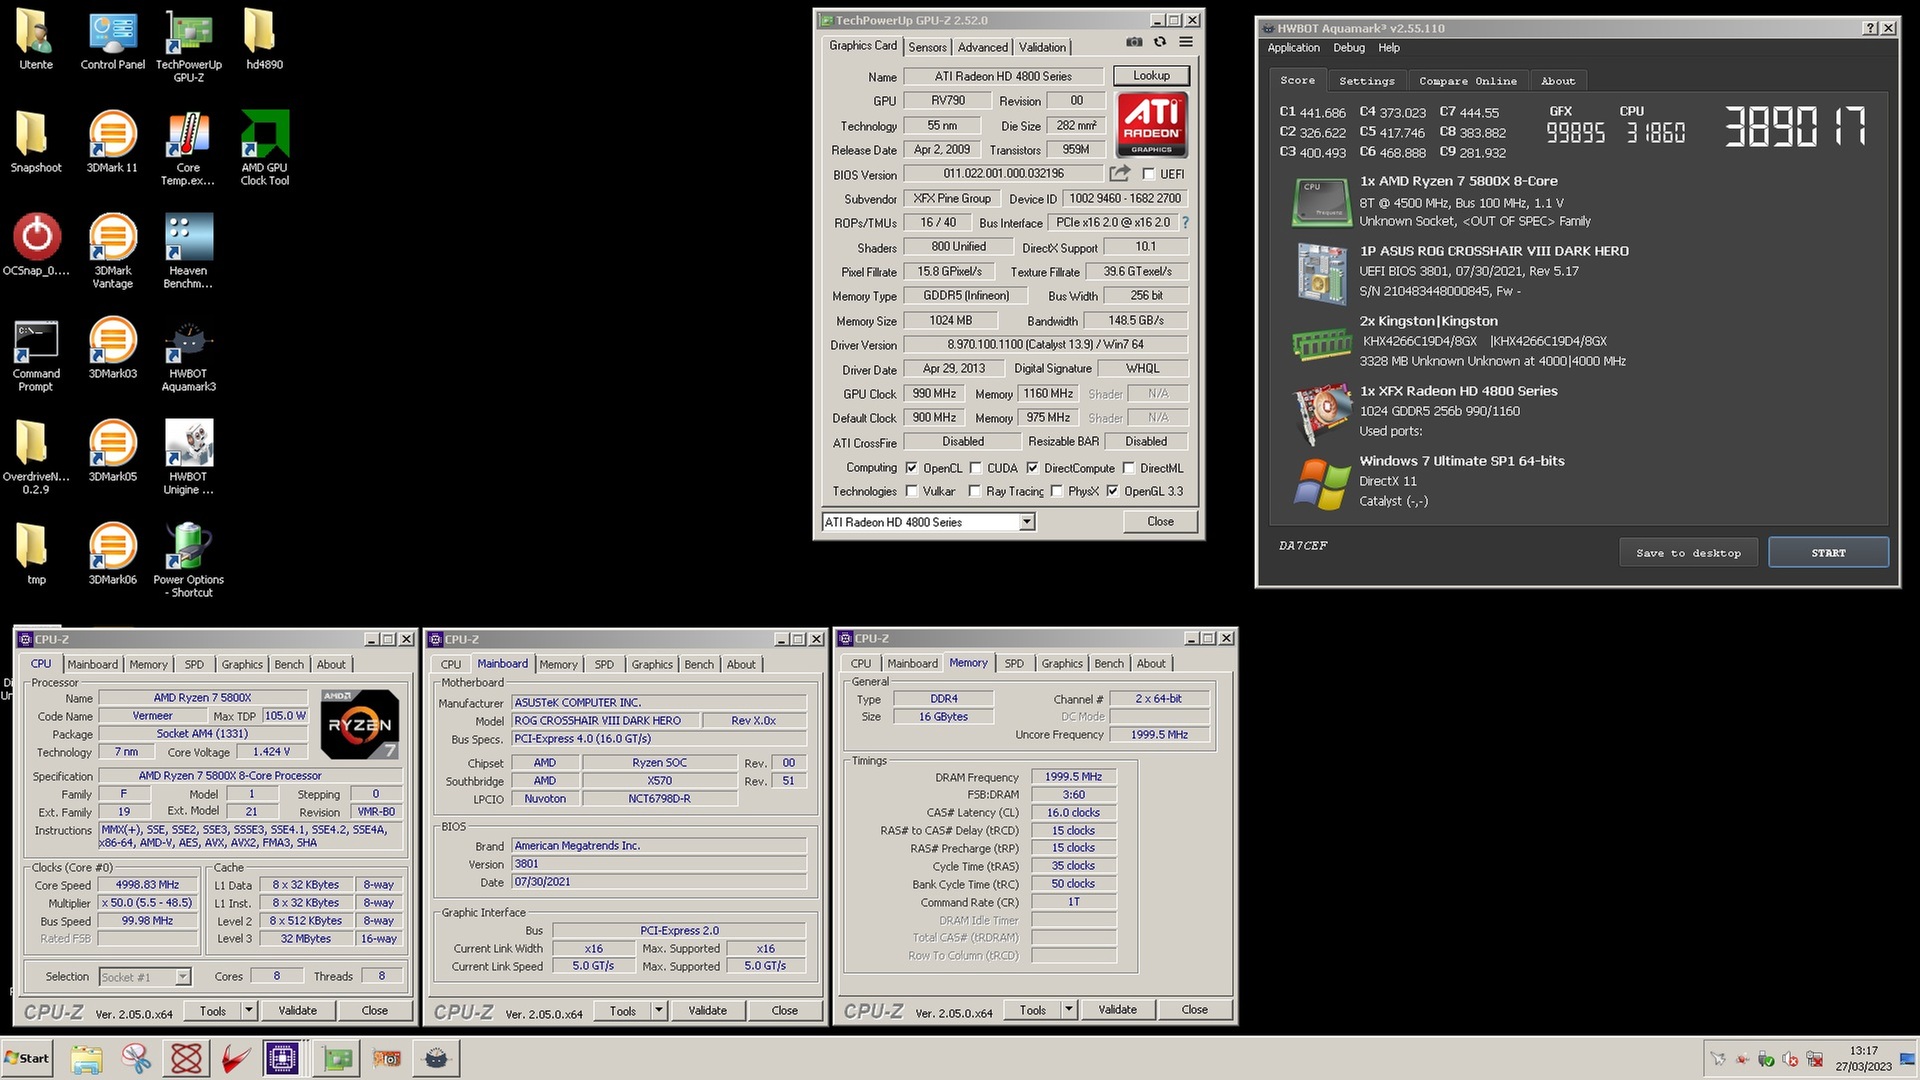This screenshot has height=1080, width=1920.
Task: Click the ATI Radeon Graphics logo
Action: (1152, 124)
